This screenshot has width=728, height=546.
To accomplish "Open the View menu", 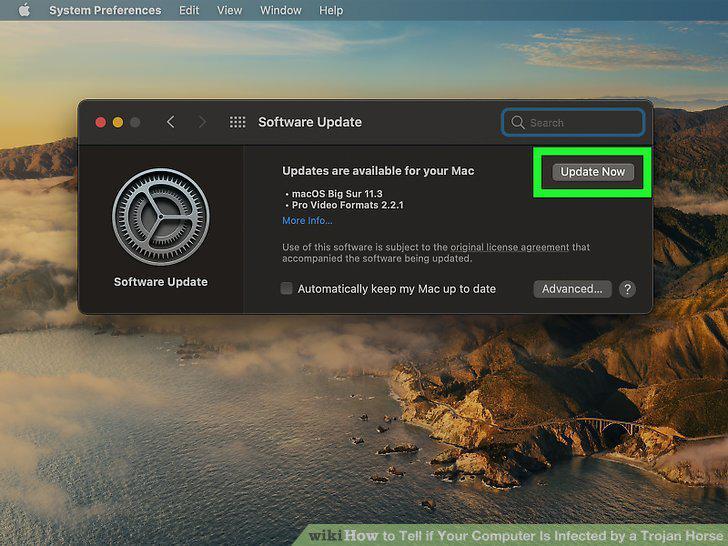I will 229,10.
